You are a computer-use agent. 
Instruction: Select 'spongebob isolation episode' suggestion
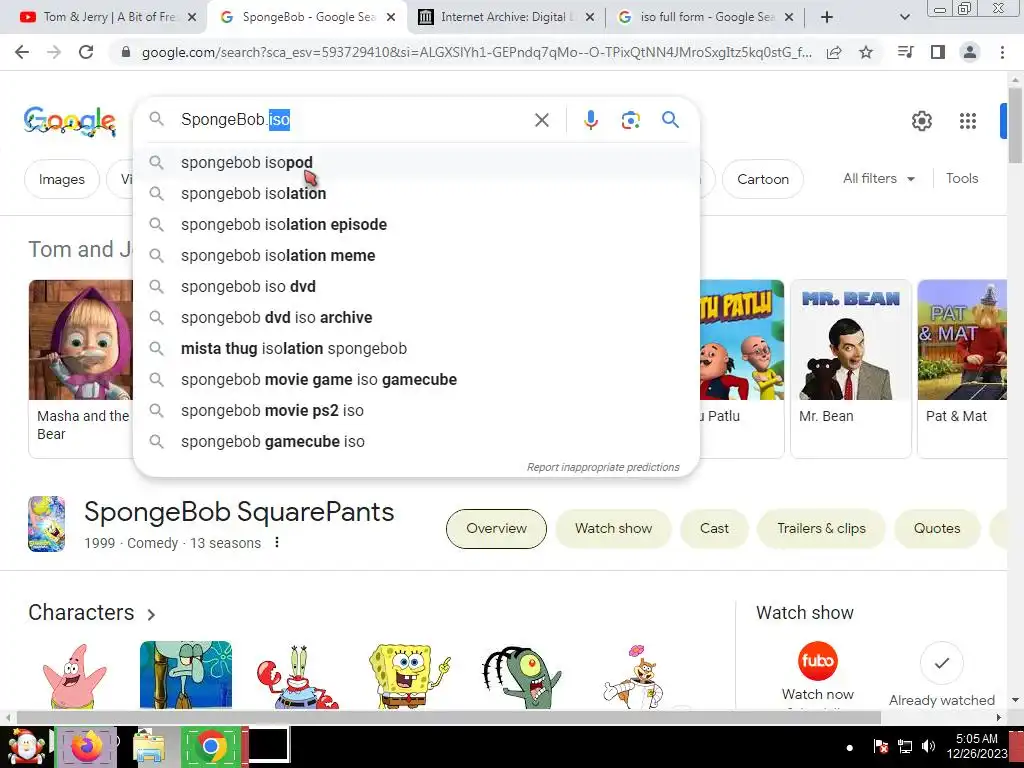pos(416,224)
